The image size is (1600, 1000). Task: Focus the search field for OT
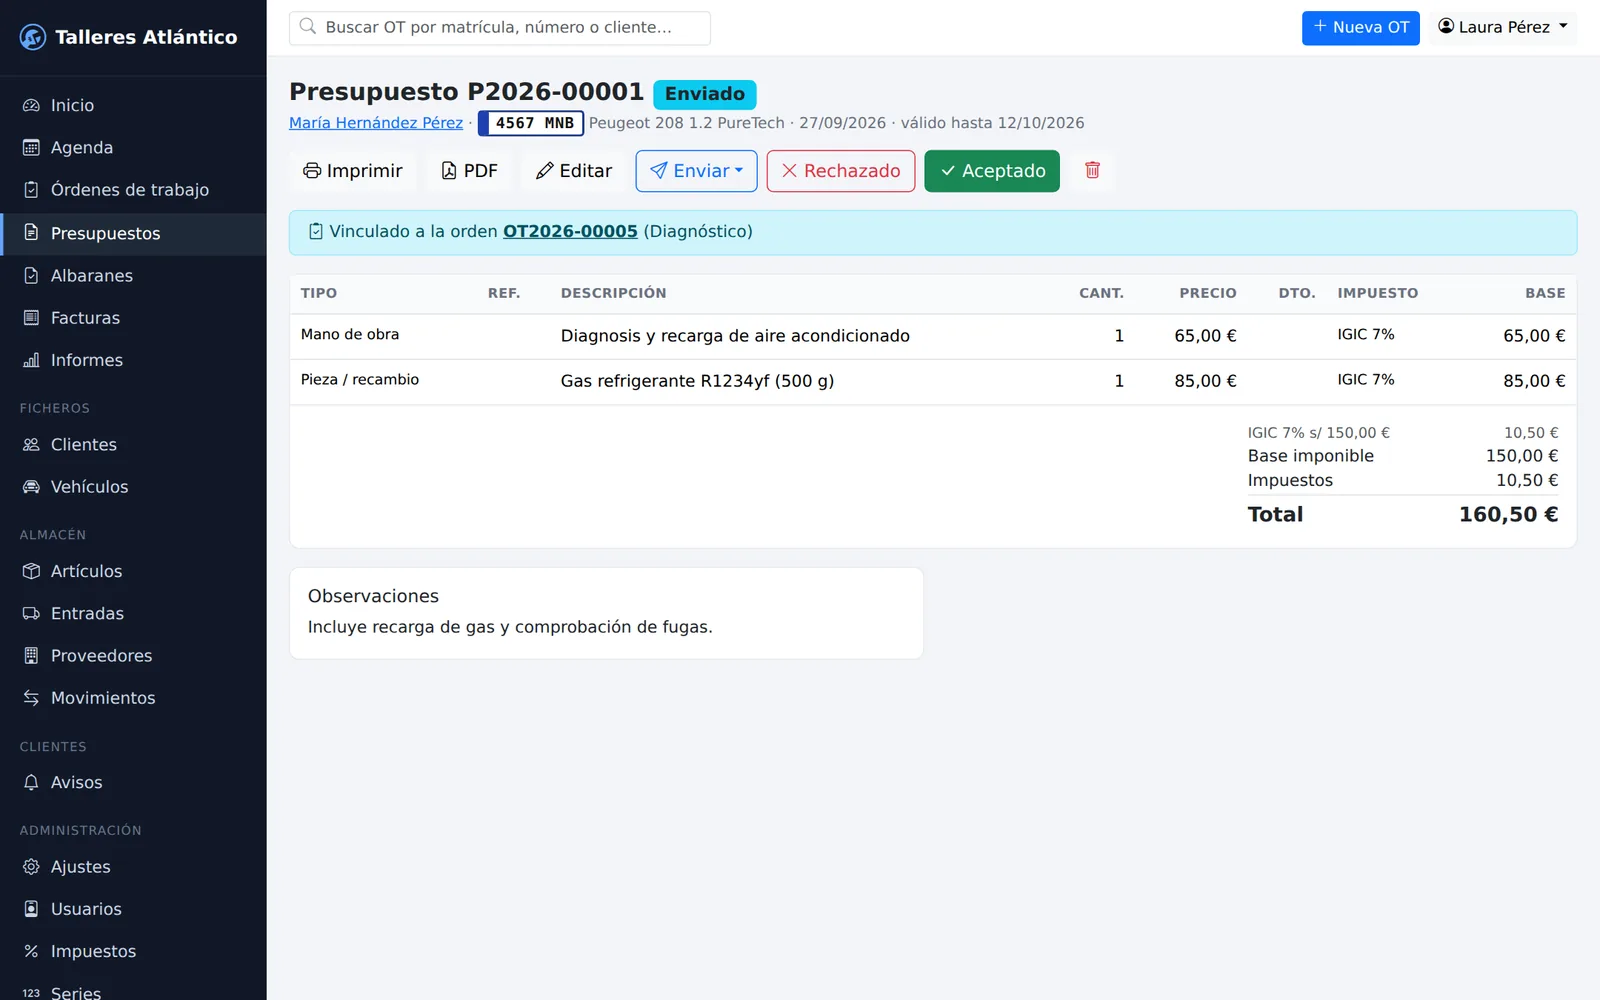coord(500,27)
